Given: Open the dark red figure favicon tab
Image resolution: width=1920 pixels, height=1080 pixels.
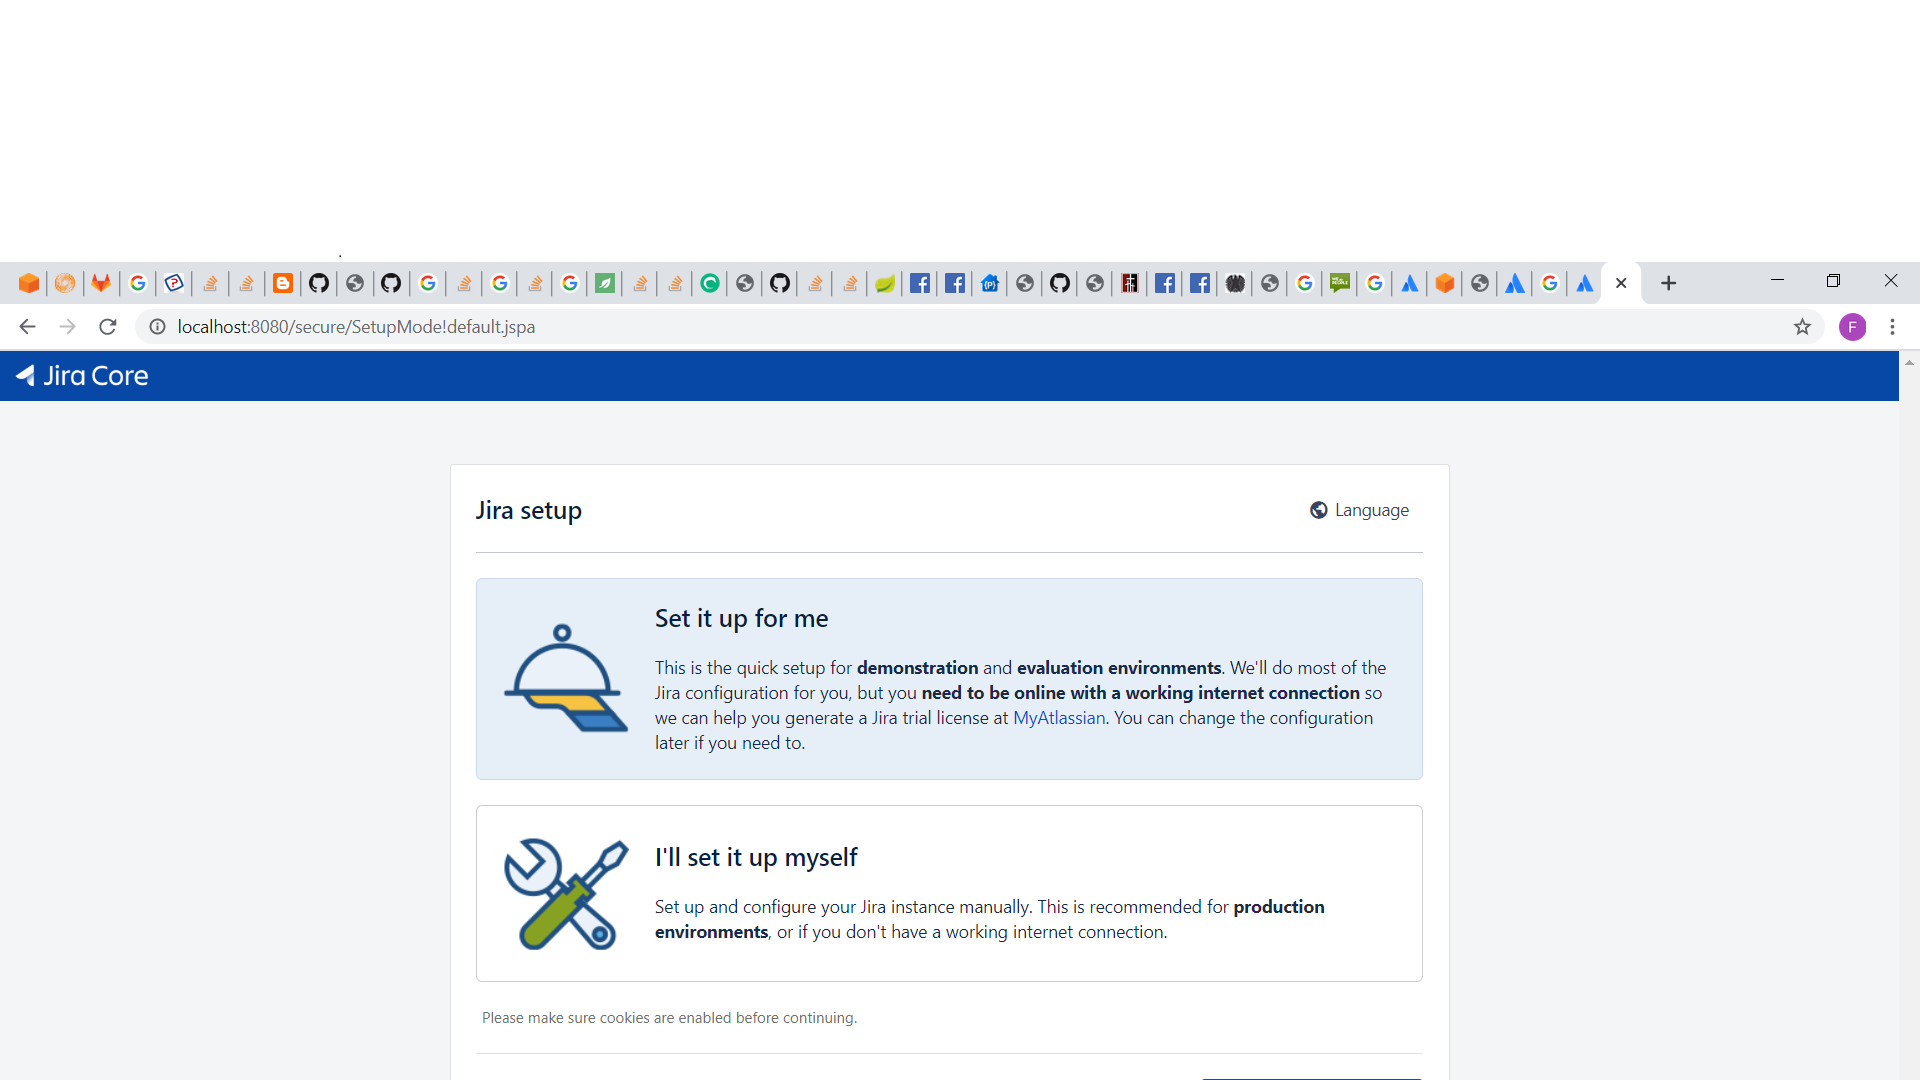Looking at the screenshot, I should click(1130, 284).
